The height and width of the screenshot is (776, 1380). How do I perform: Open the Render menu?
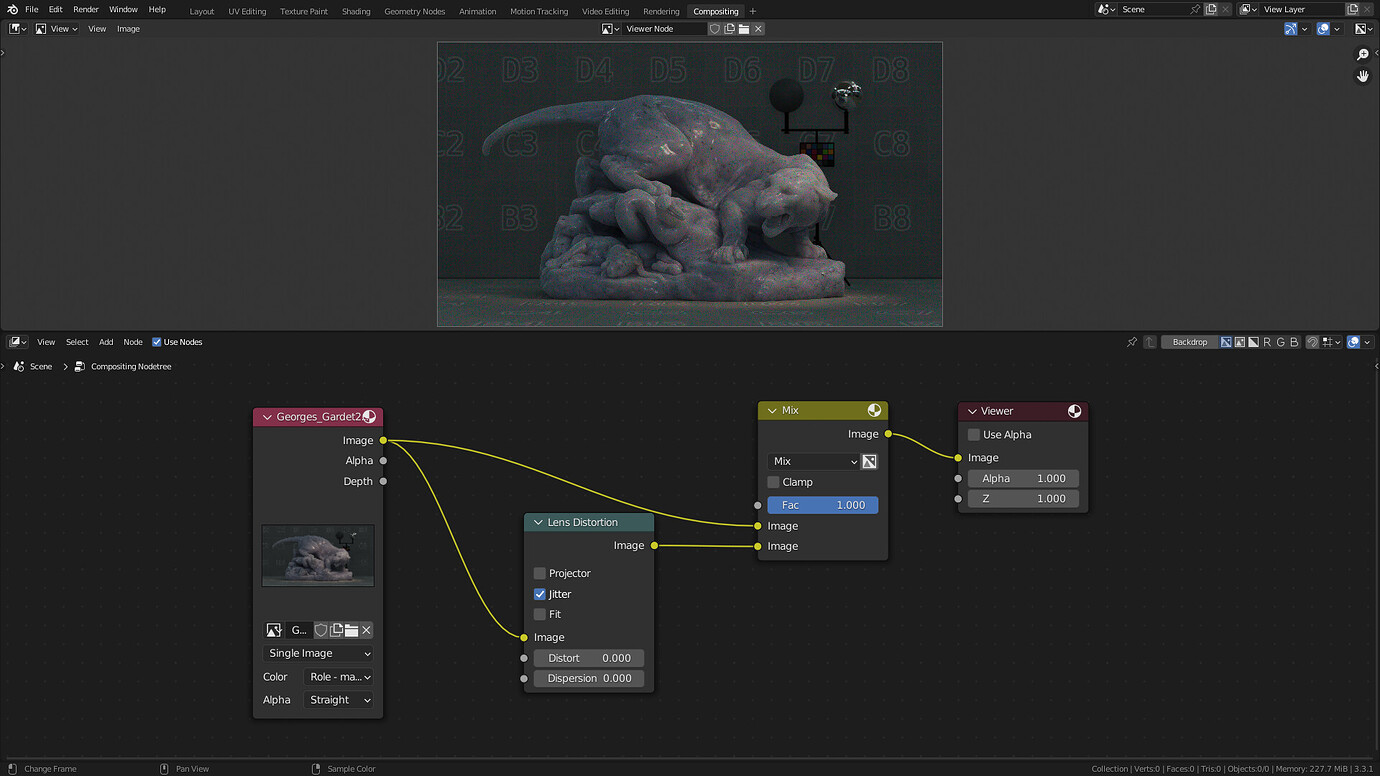coord(86,9)
